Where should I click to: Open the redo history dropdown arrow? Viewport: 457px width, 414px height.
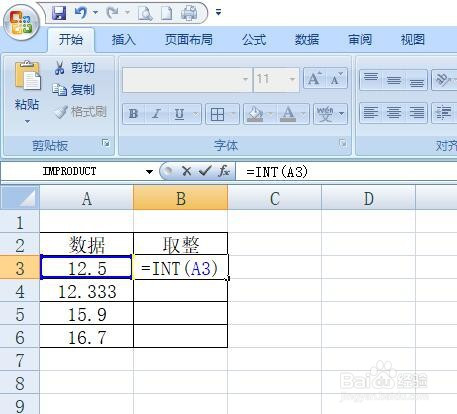click(x=127, y=13)
